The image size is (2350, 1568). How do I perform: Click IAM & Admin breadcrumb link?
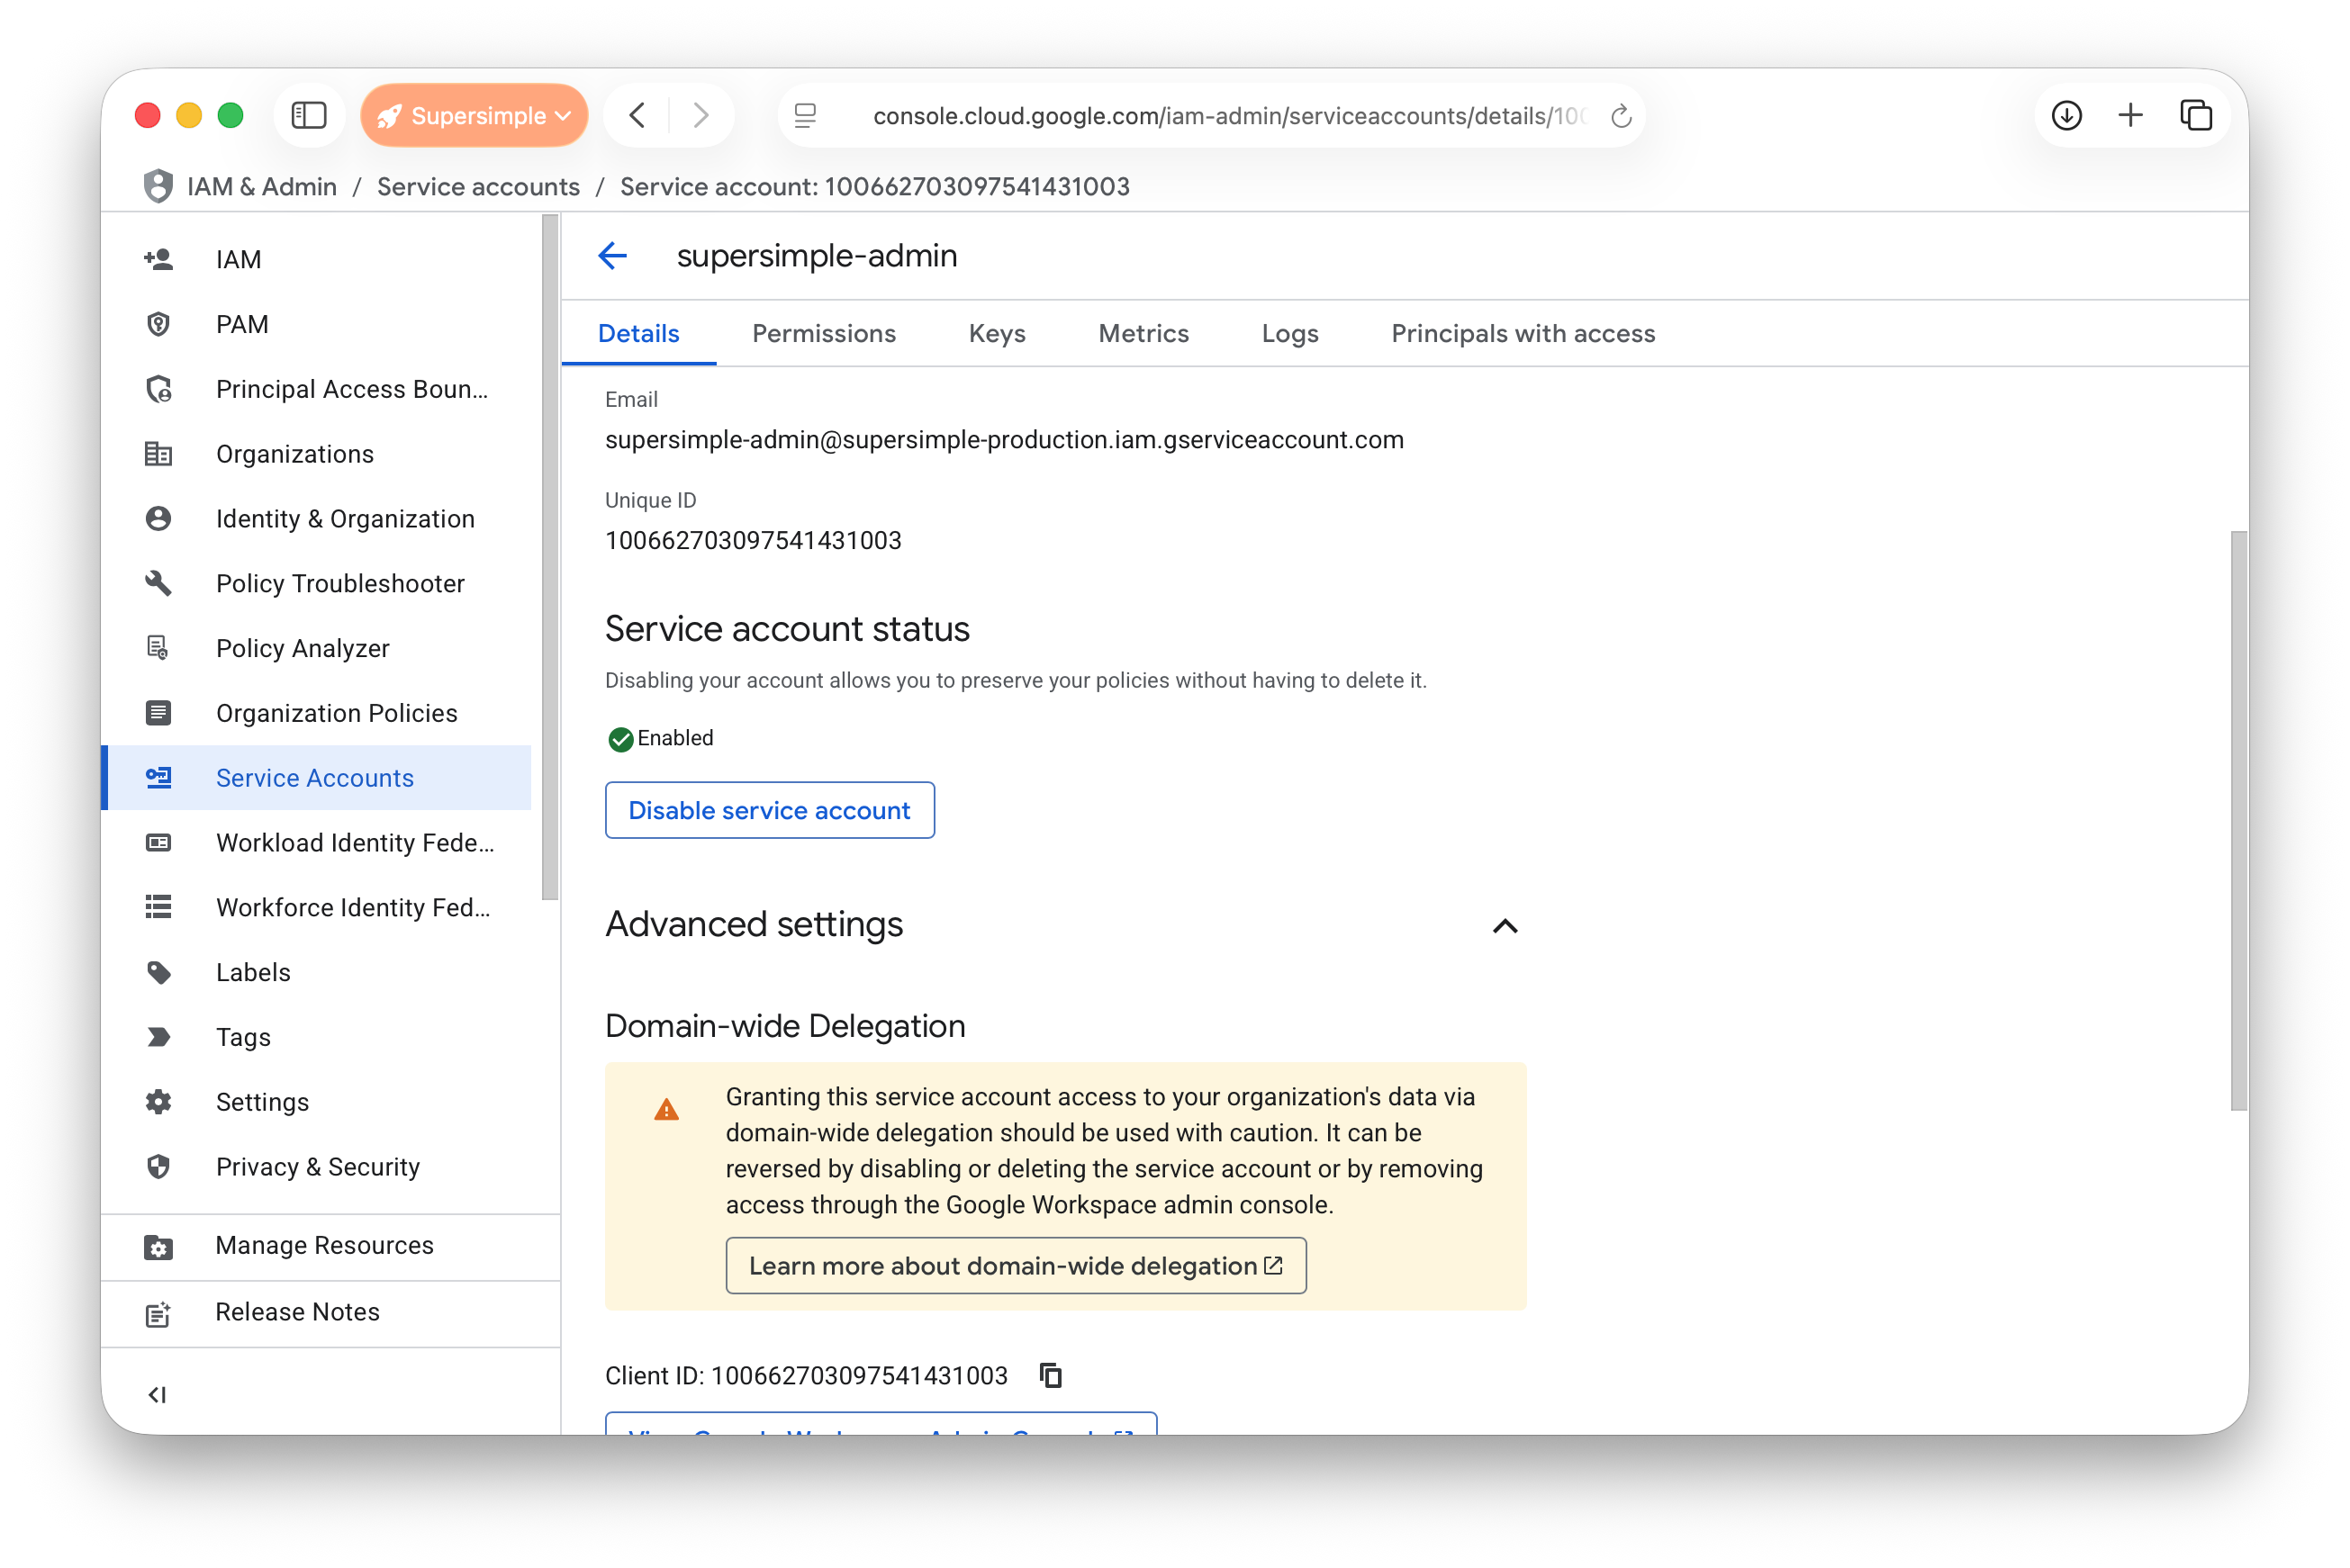tap(262, 186)
